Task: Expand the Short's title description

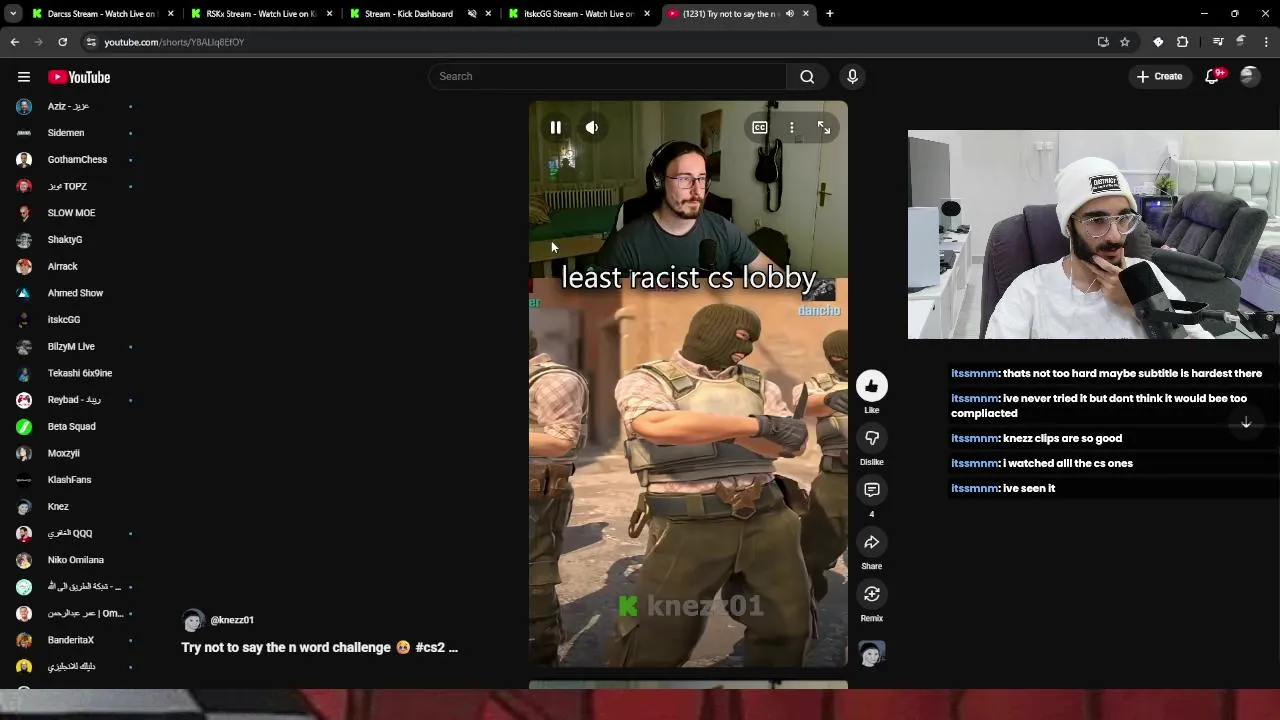Action: (319, 647)
